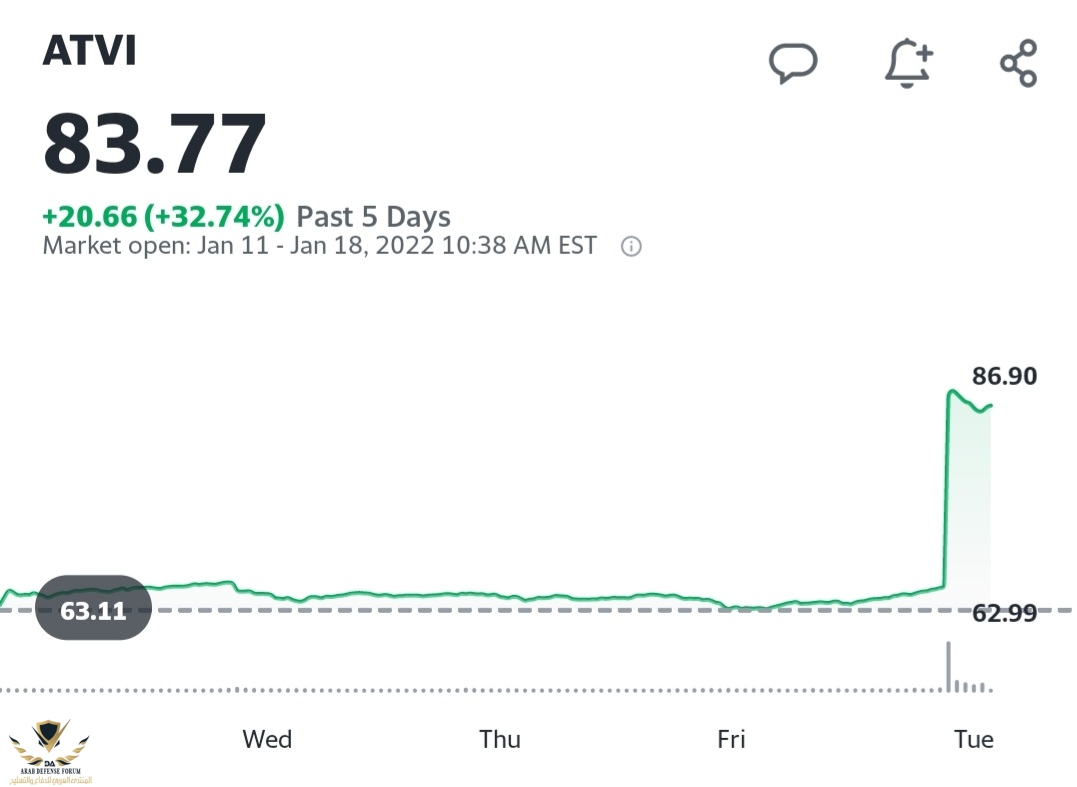The width and height of the screenshot is (1077, 787).
Task: Add a price alert with the bell icon
Action: (908, 64)
